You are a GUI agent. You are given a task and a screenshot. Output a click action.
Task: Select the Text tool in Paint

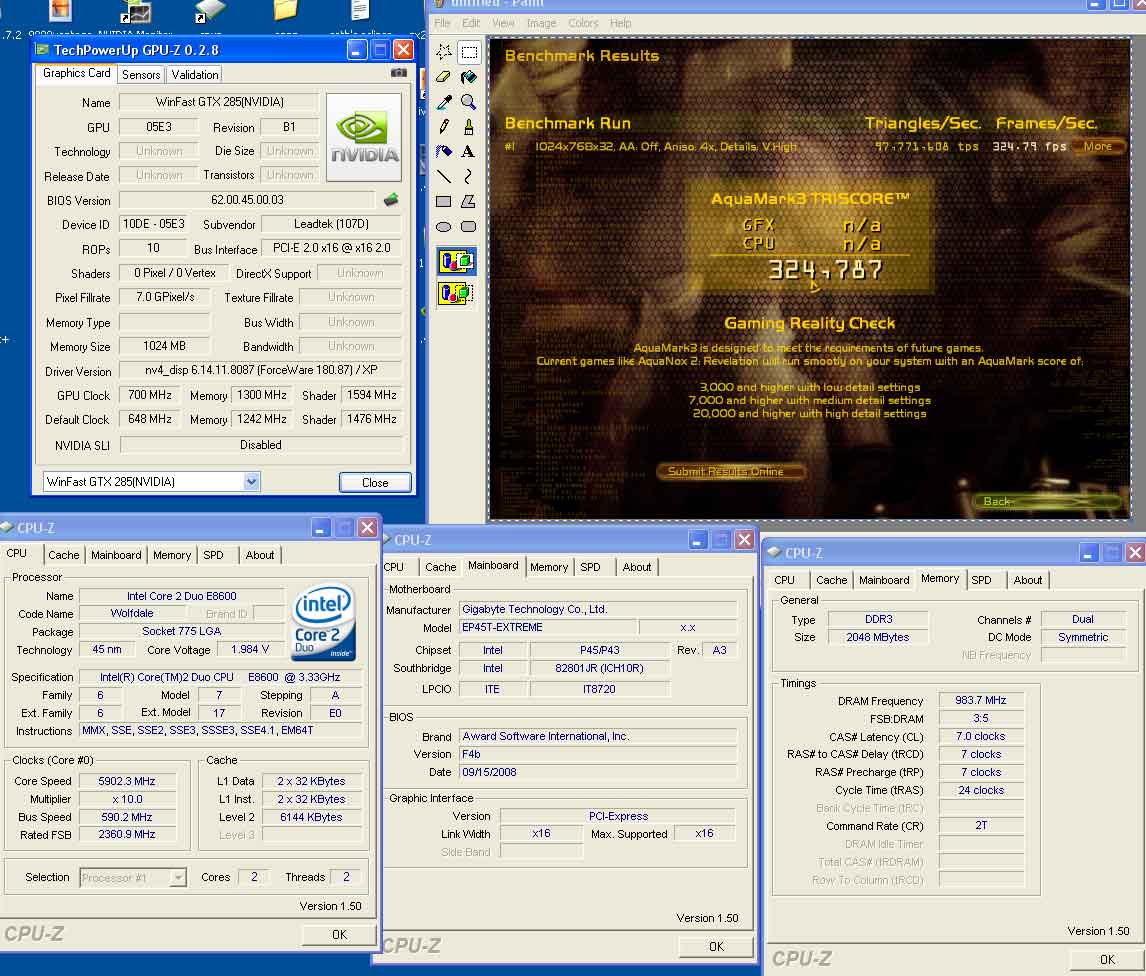[468, 151]
